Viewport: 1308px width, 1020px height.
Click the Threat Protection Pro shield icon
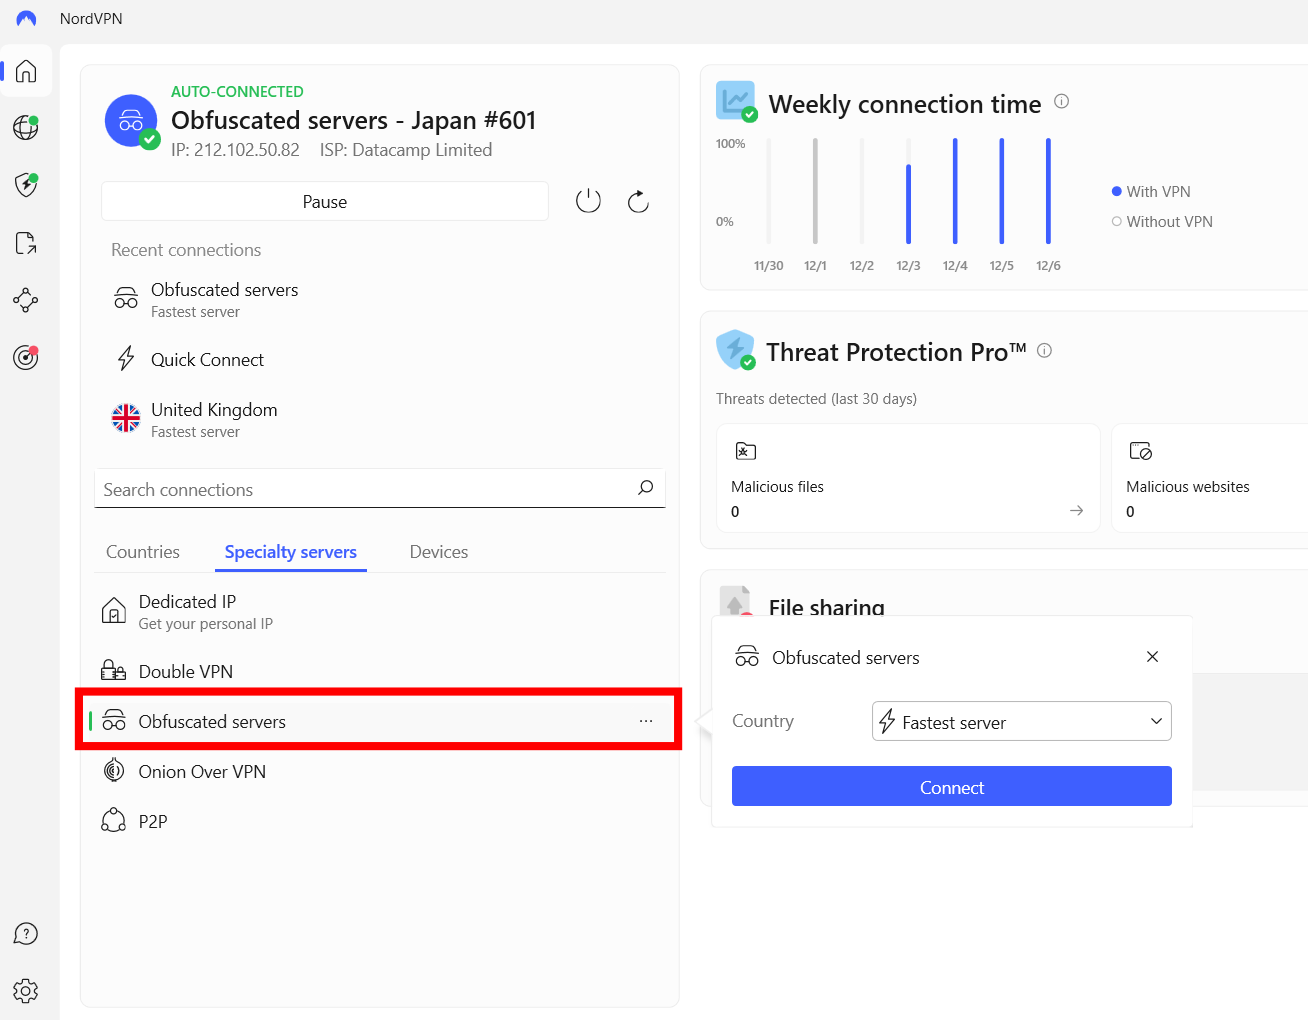(736, 350)
